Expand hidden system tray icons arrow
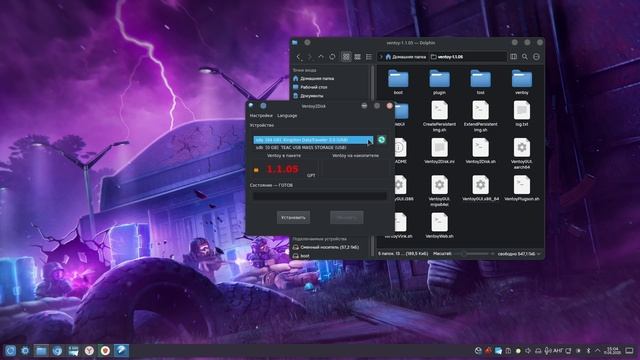This screenshot has height=360, width=640. pos(598,351)
